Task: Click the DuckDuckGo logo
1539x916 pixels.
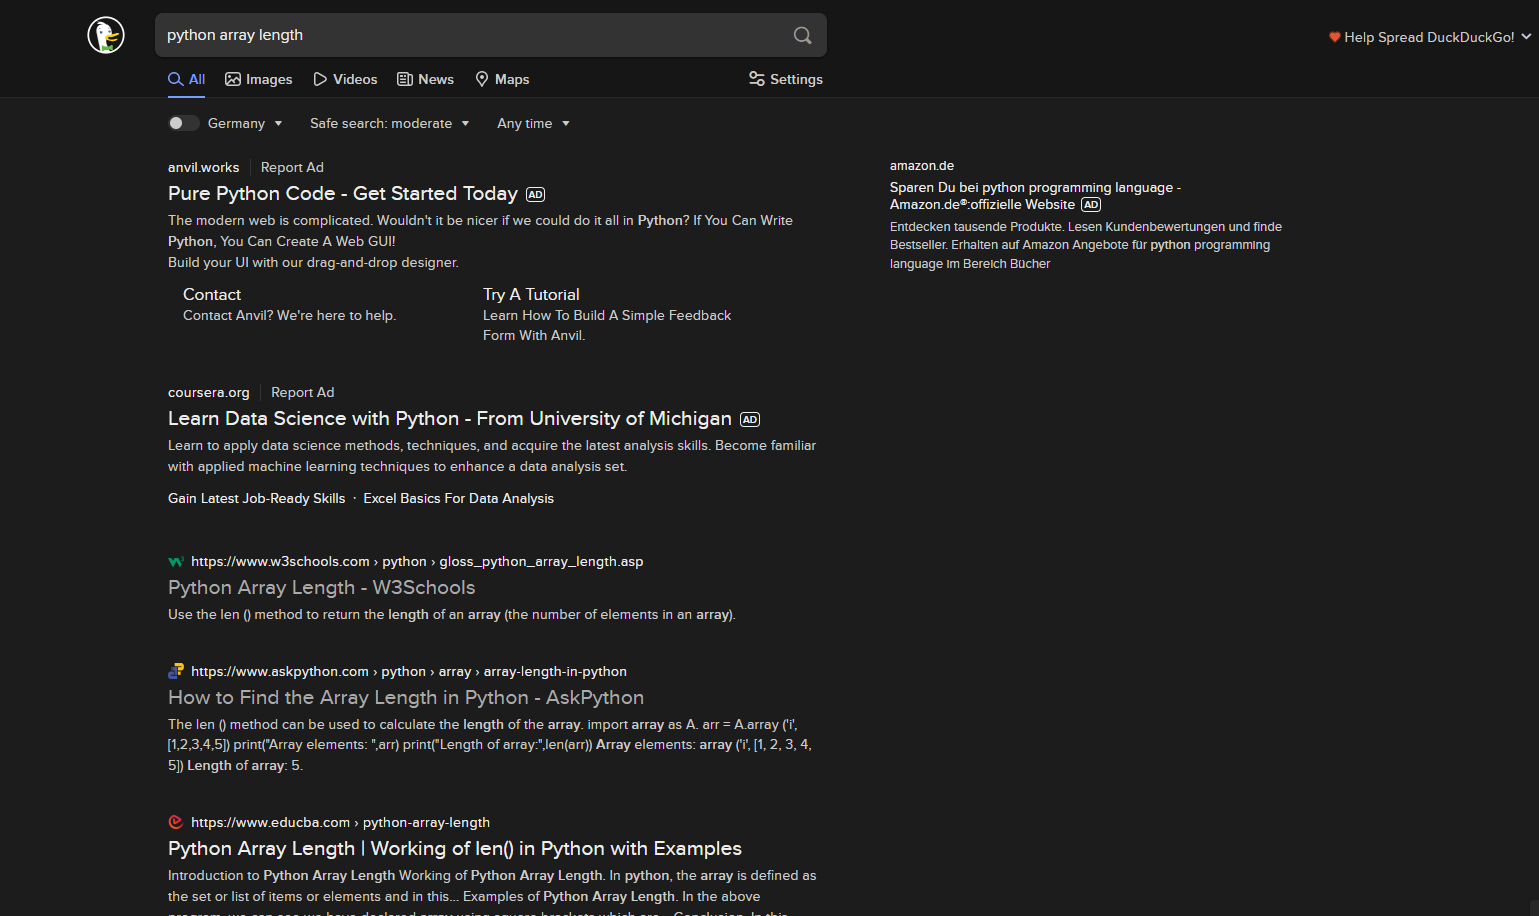Action: [x=106, y=35]
